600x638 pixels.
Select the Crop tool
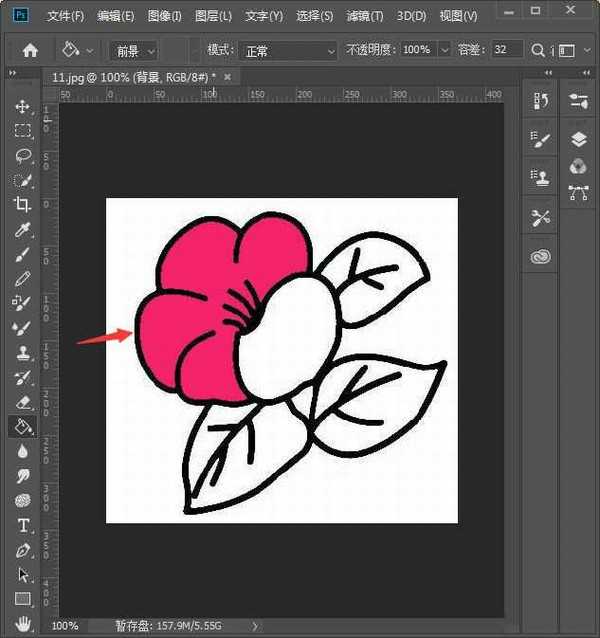[x=22, y=204]
